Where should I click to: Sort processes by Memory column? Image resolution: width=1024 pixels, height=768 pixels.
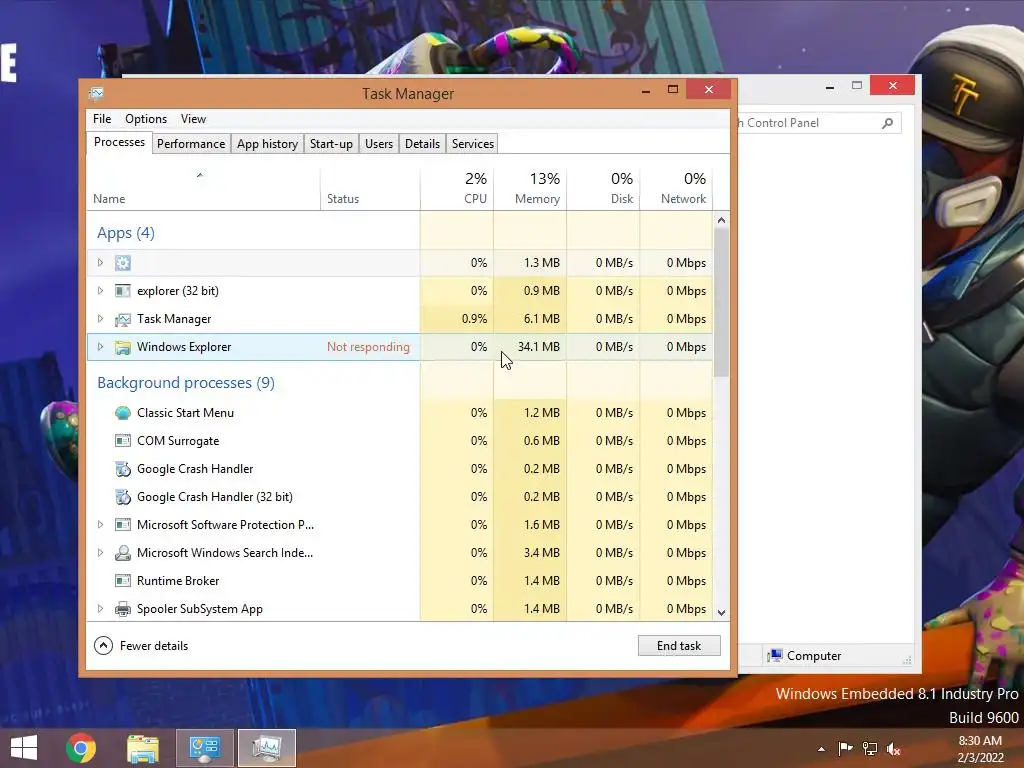tap(530, 189)
